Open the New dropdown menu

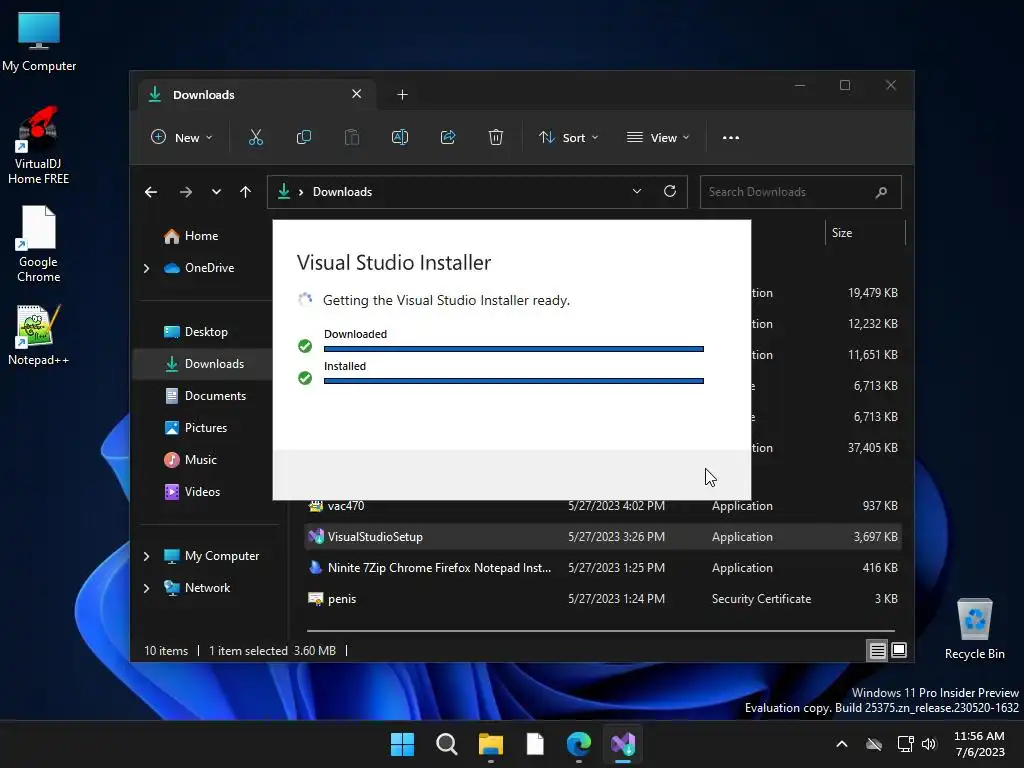[x=182, y=138]
